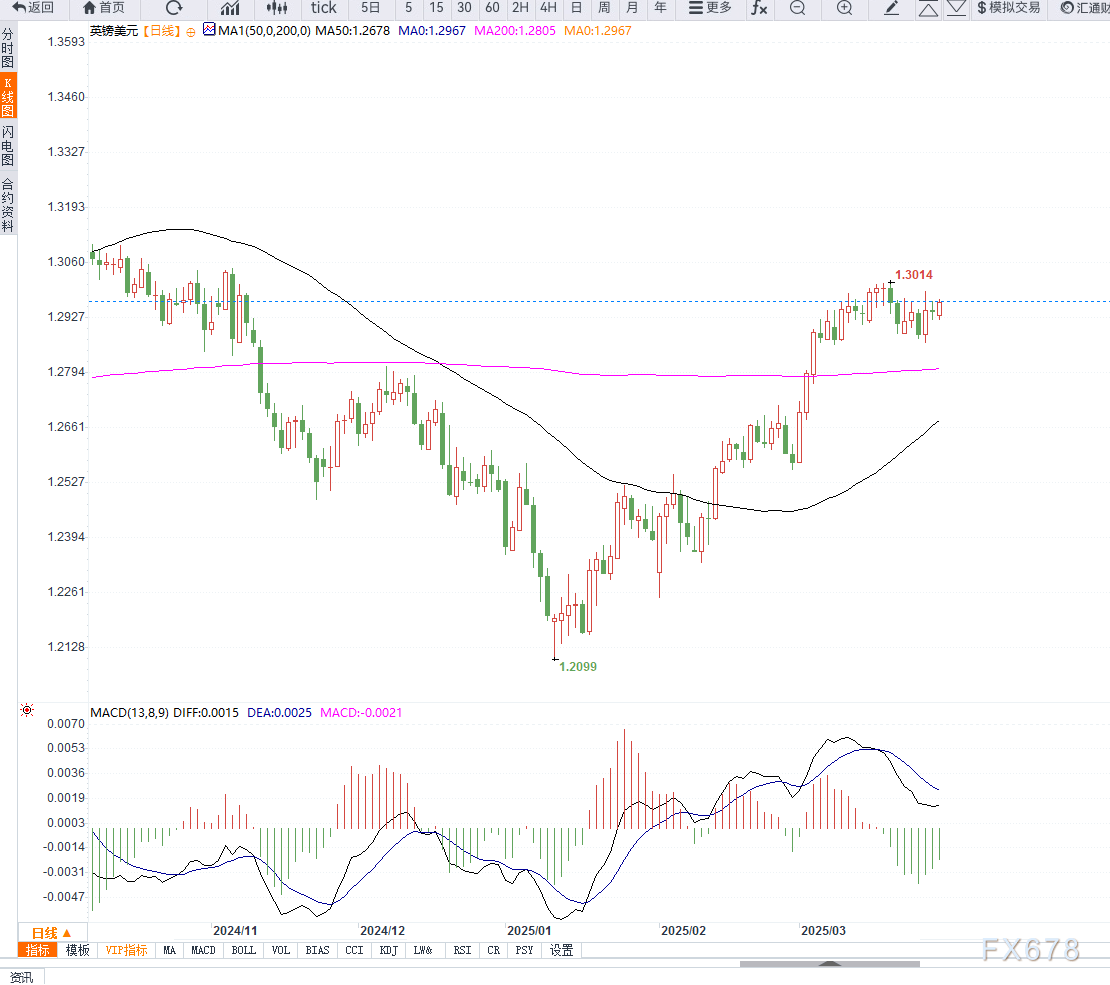
Task: Expand the 日线 period selector
Action: 52,933
